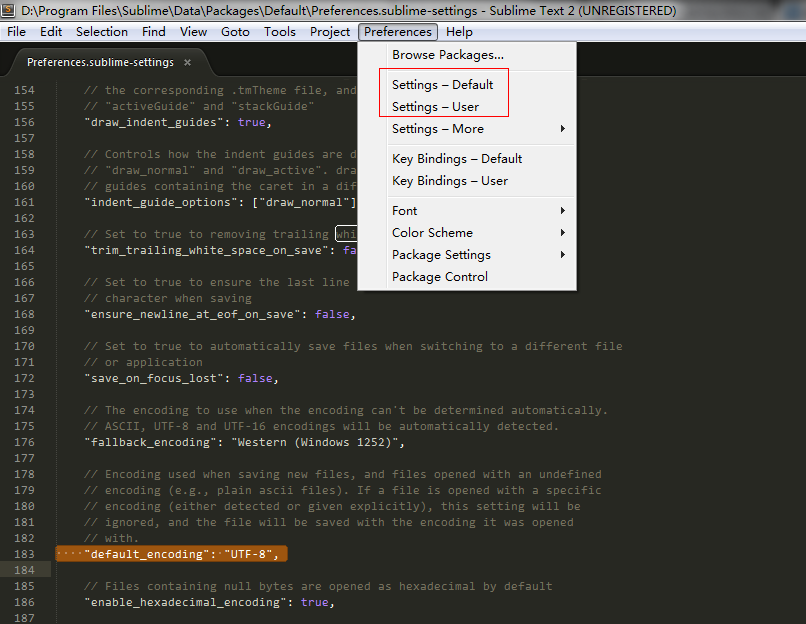Close the Preferences.sublime-settings tab
This screenshot has height=624, width=806.
click(186, 60)
